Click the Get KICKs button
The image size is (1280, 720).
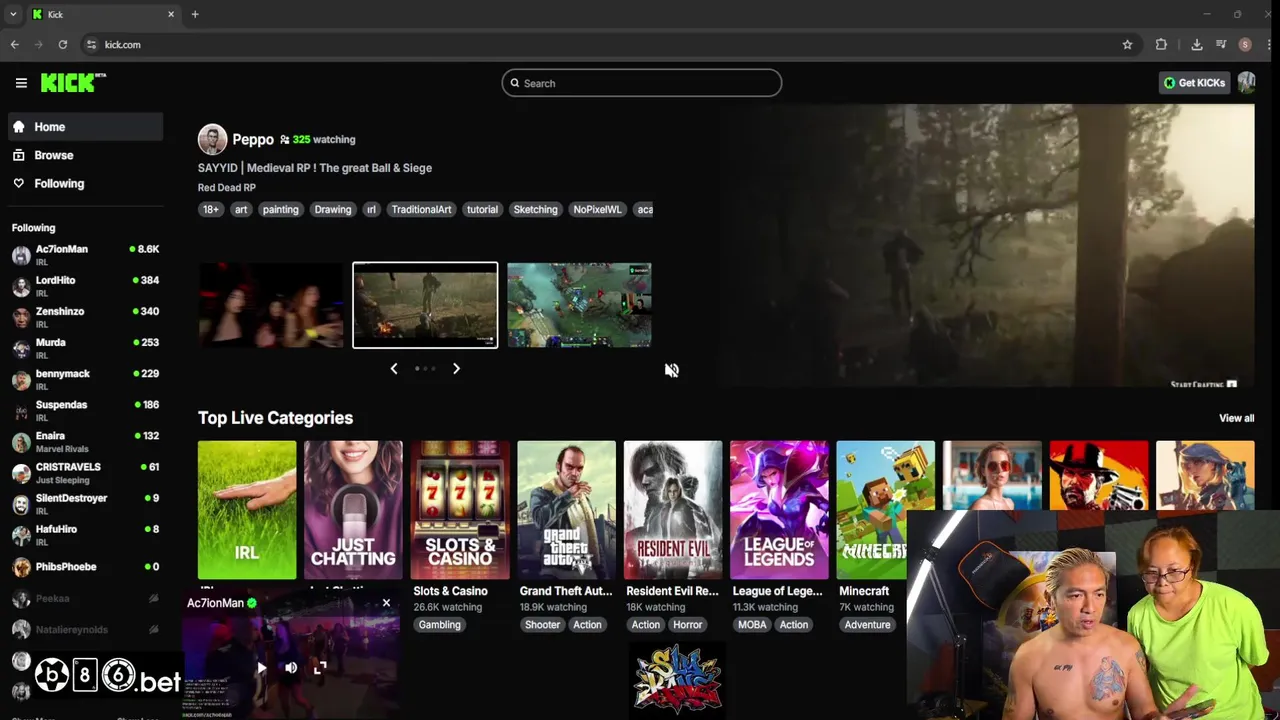[x=1195, y=83]
